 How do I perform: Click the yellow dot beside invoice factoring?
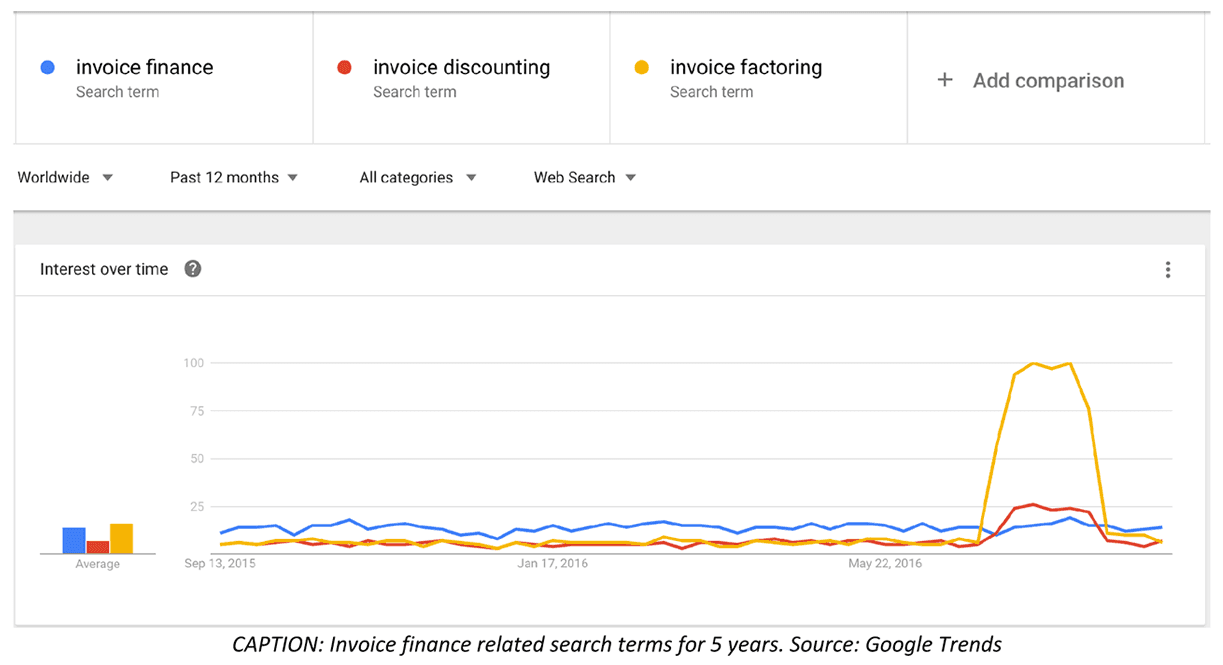pyautogui.click(x=641, y=68)
